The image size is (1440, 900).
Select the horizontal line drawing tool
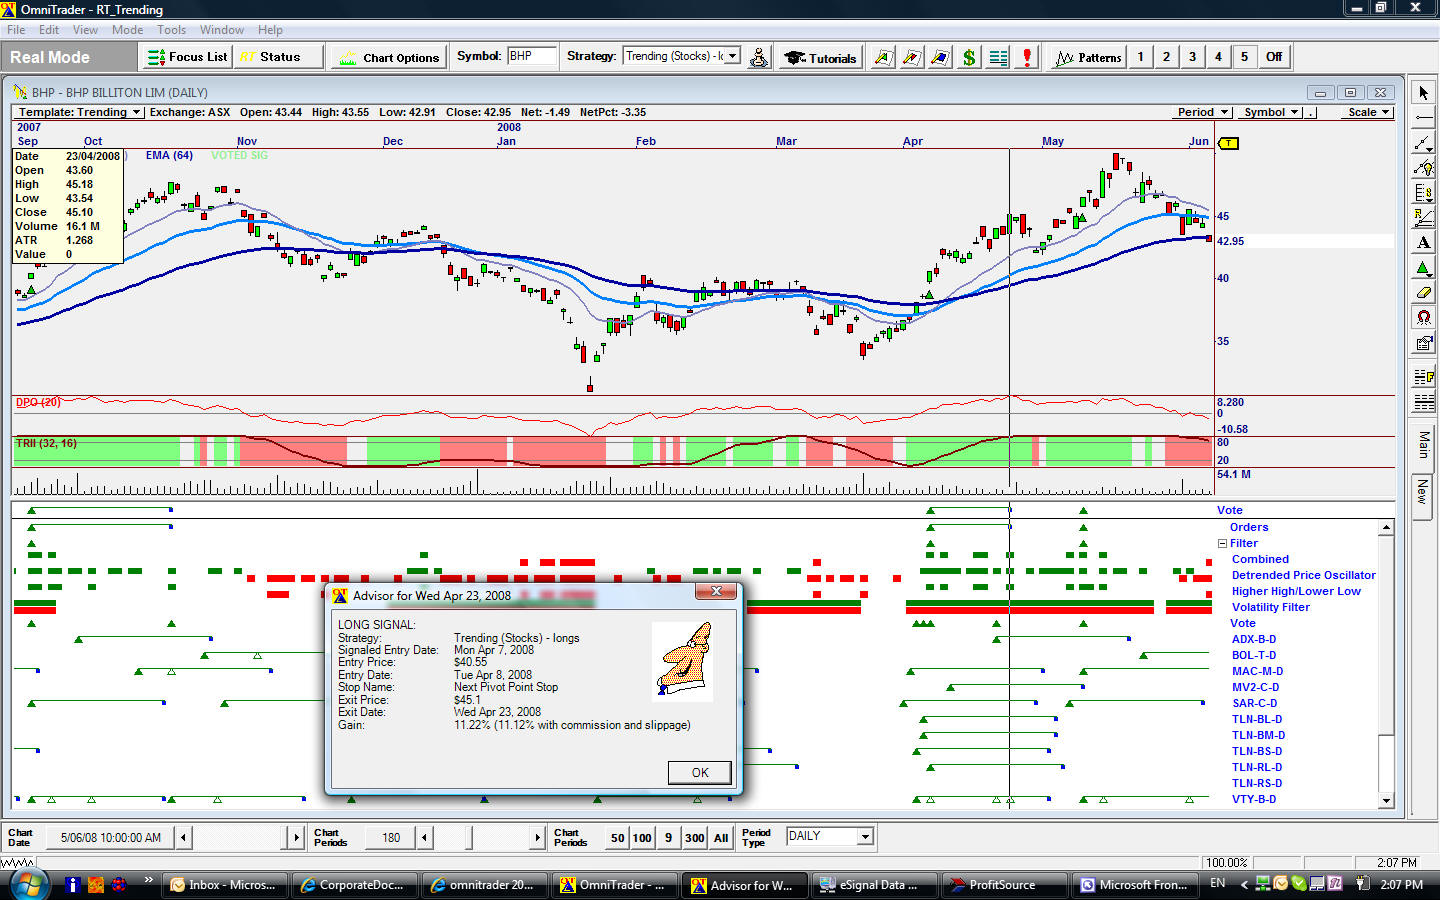point(1423,118)
